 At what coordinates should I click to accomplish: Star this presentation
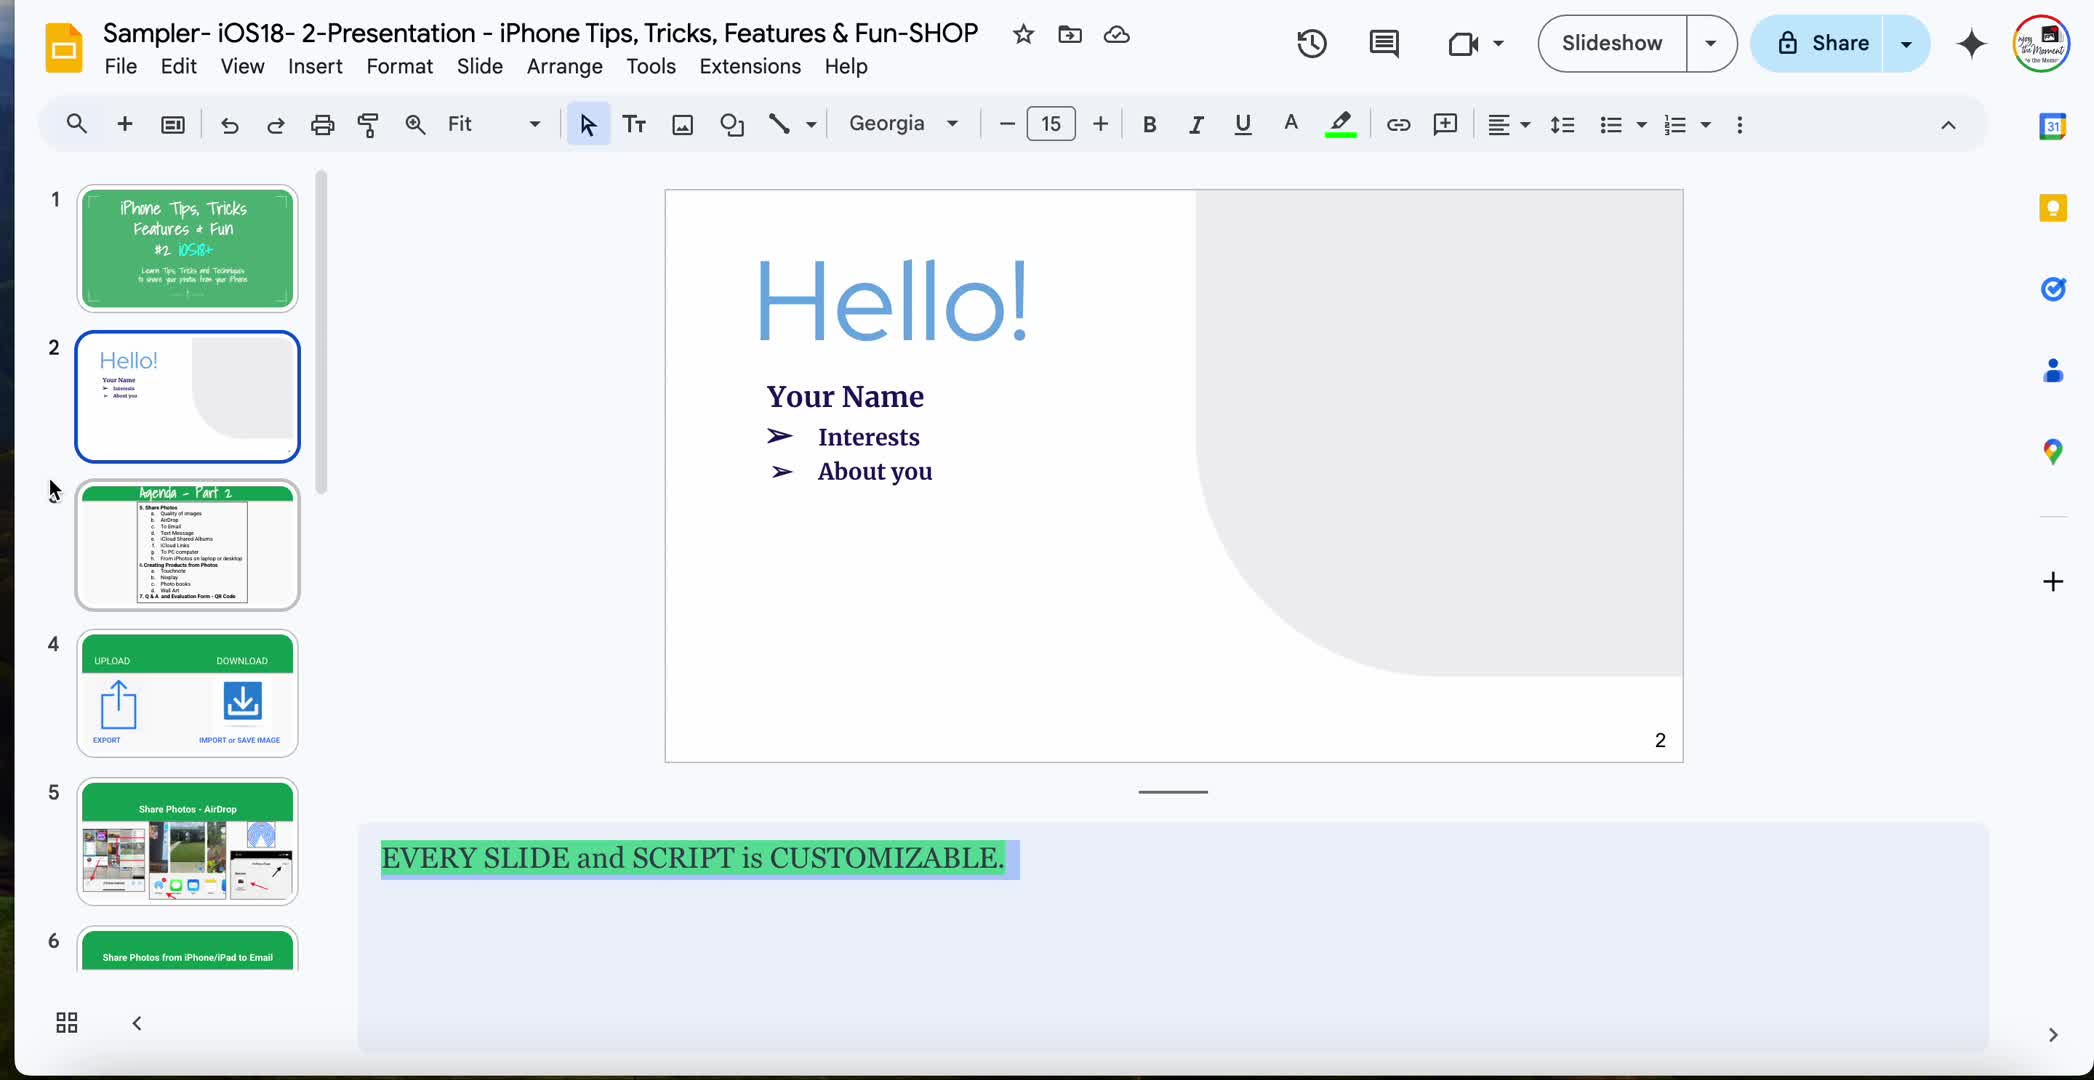(1023, 35)
